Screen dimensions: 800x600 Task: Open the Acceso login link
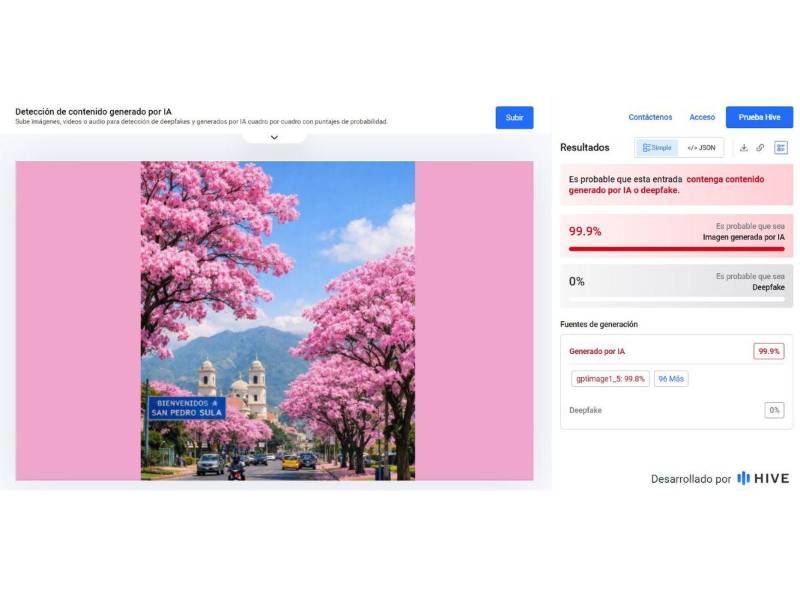point(702,117)
